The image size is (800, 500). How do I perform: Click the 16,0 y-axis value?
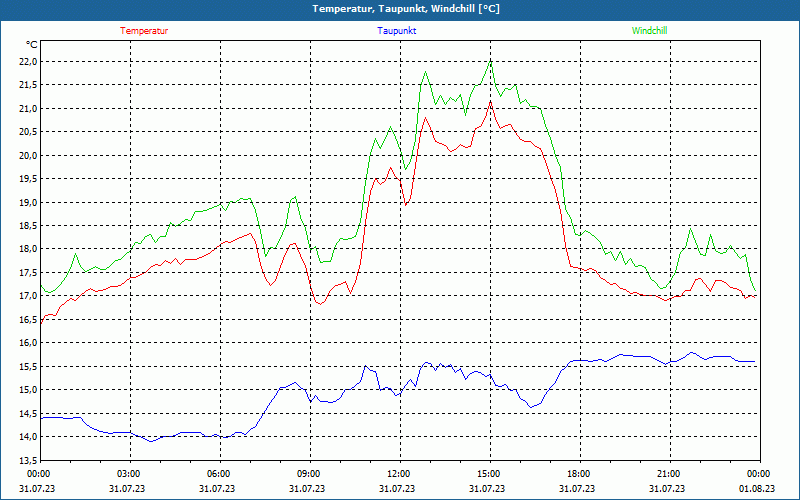point(29,343)
